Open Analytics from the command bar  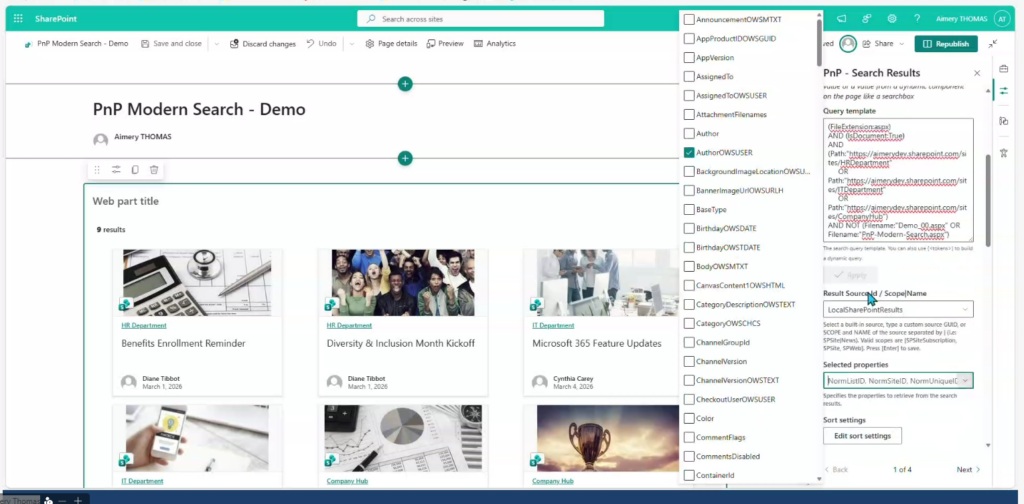(x=494, y=44)
